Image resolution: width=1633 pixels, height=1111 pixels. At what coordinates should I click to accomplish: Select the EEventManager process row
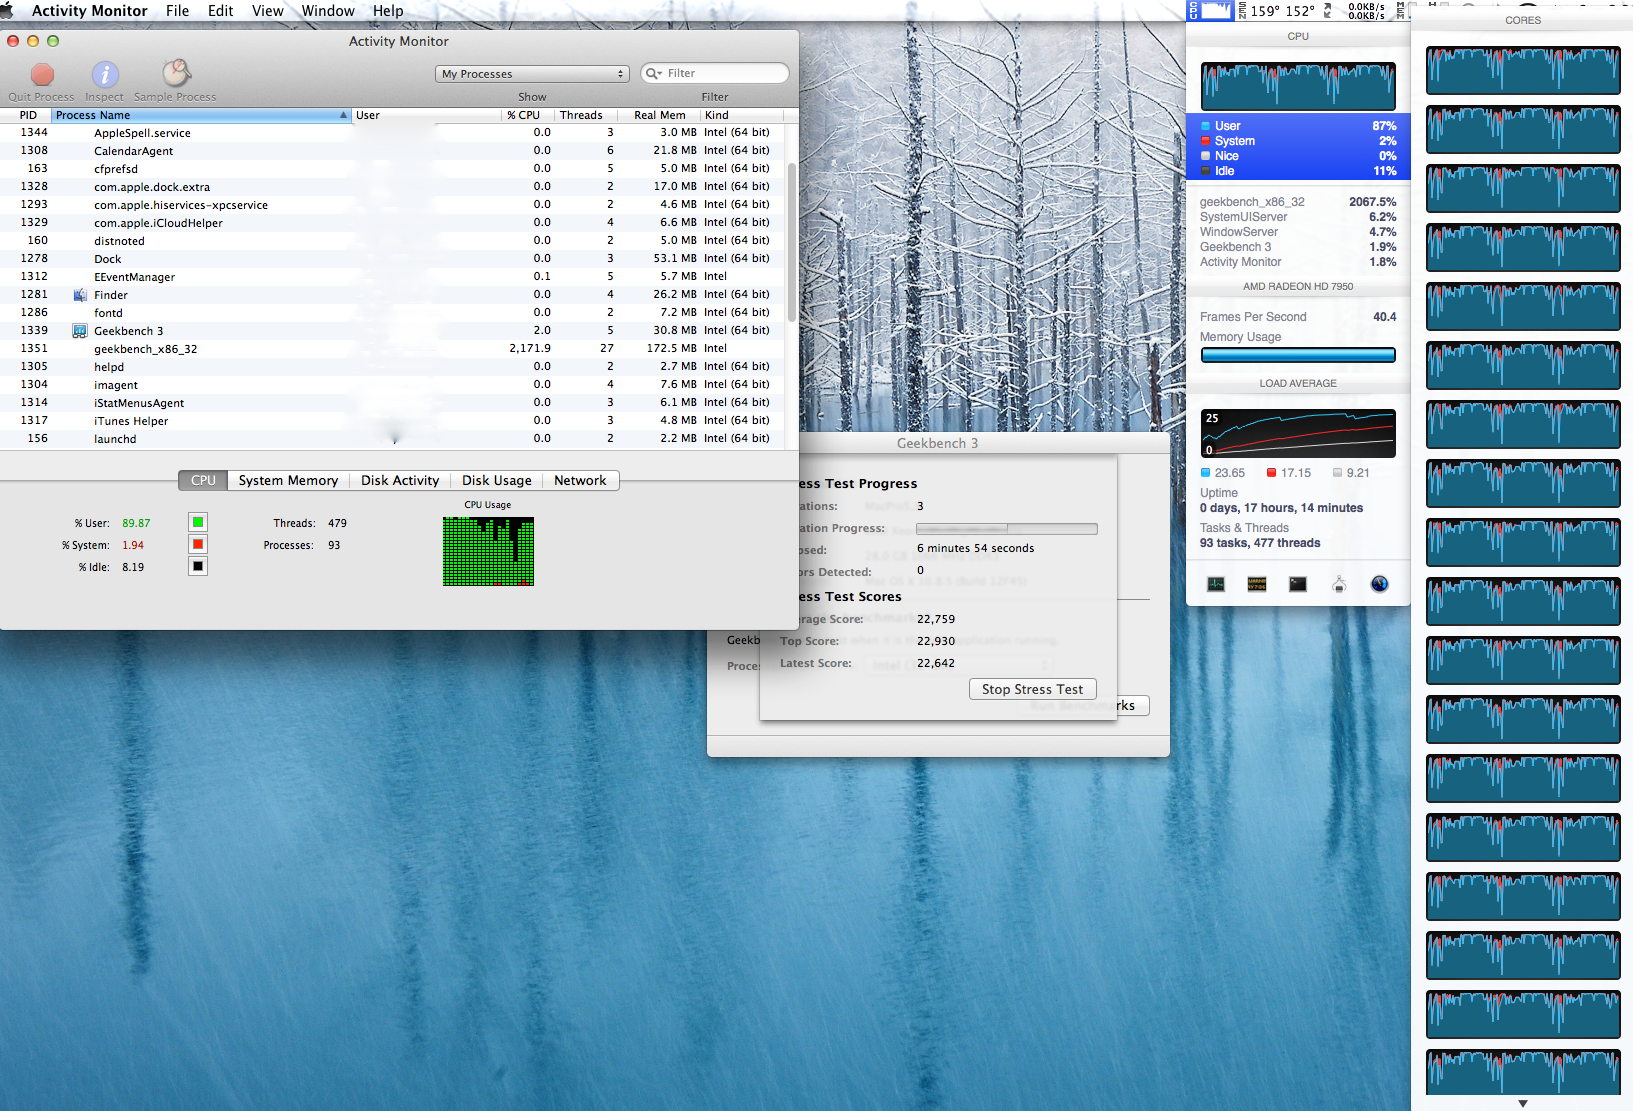[x=392, y=277]
